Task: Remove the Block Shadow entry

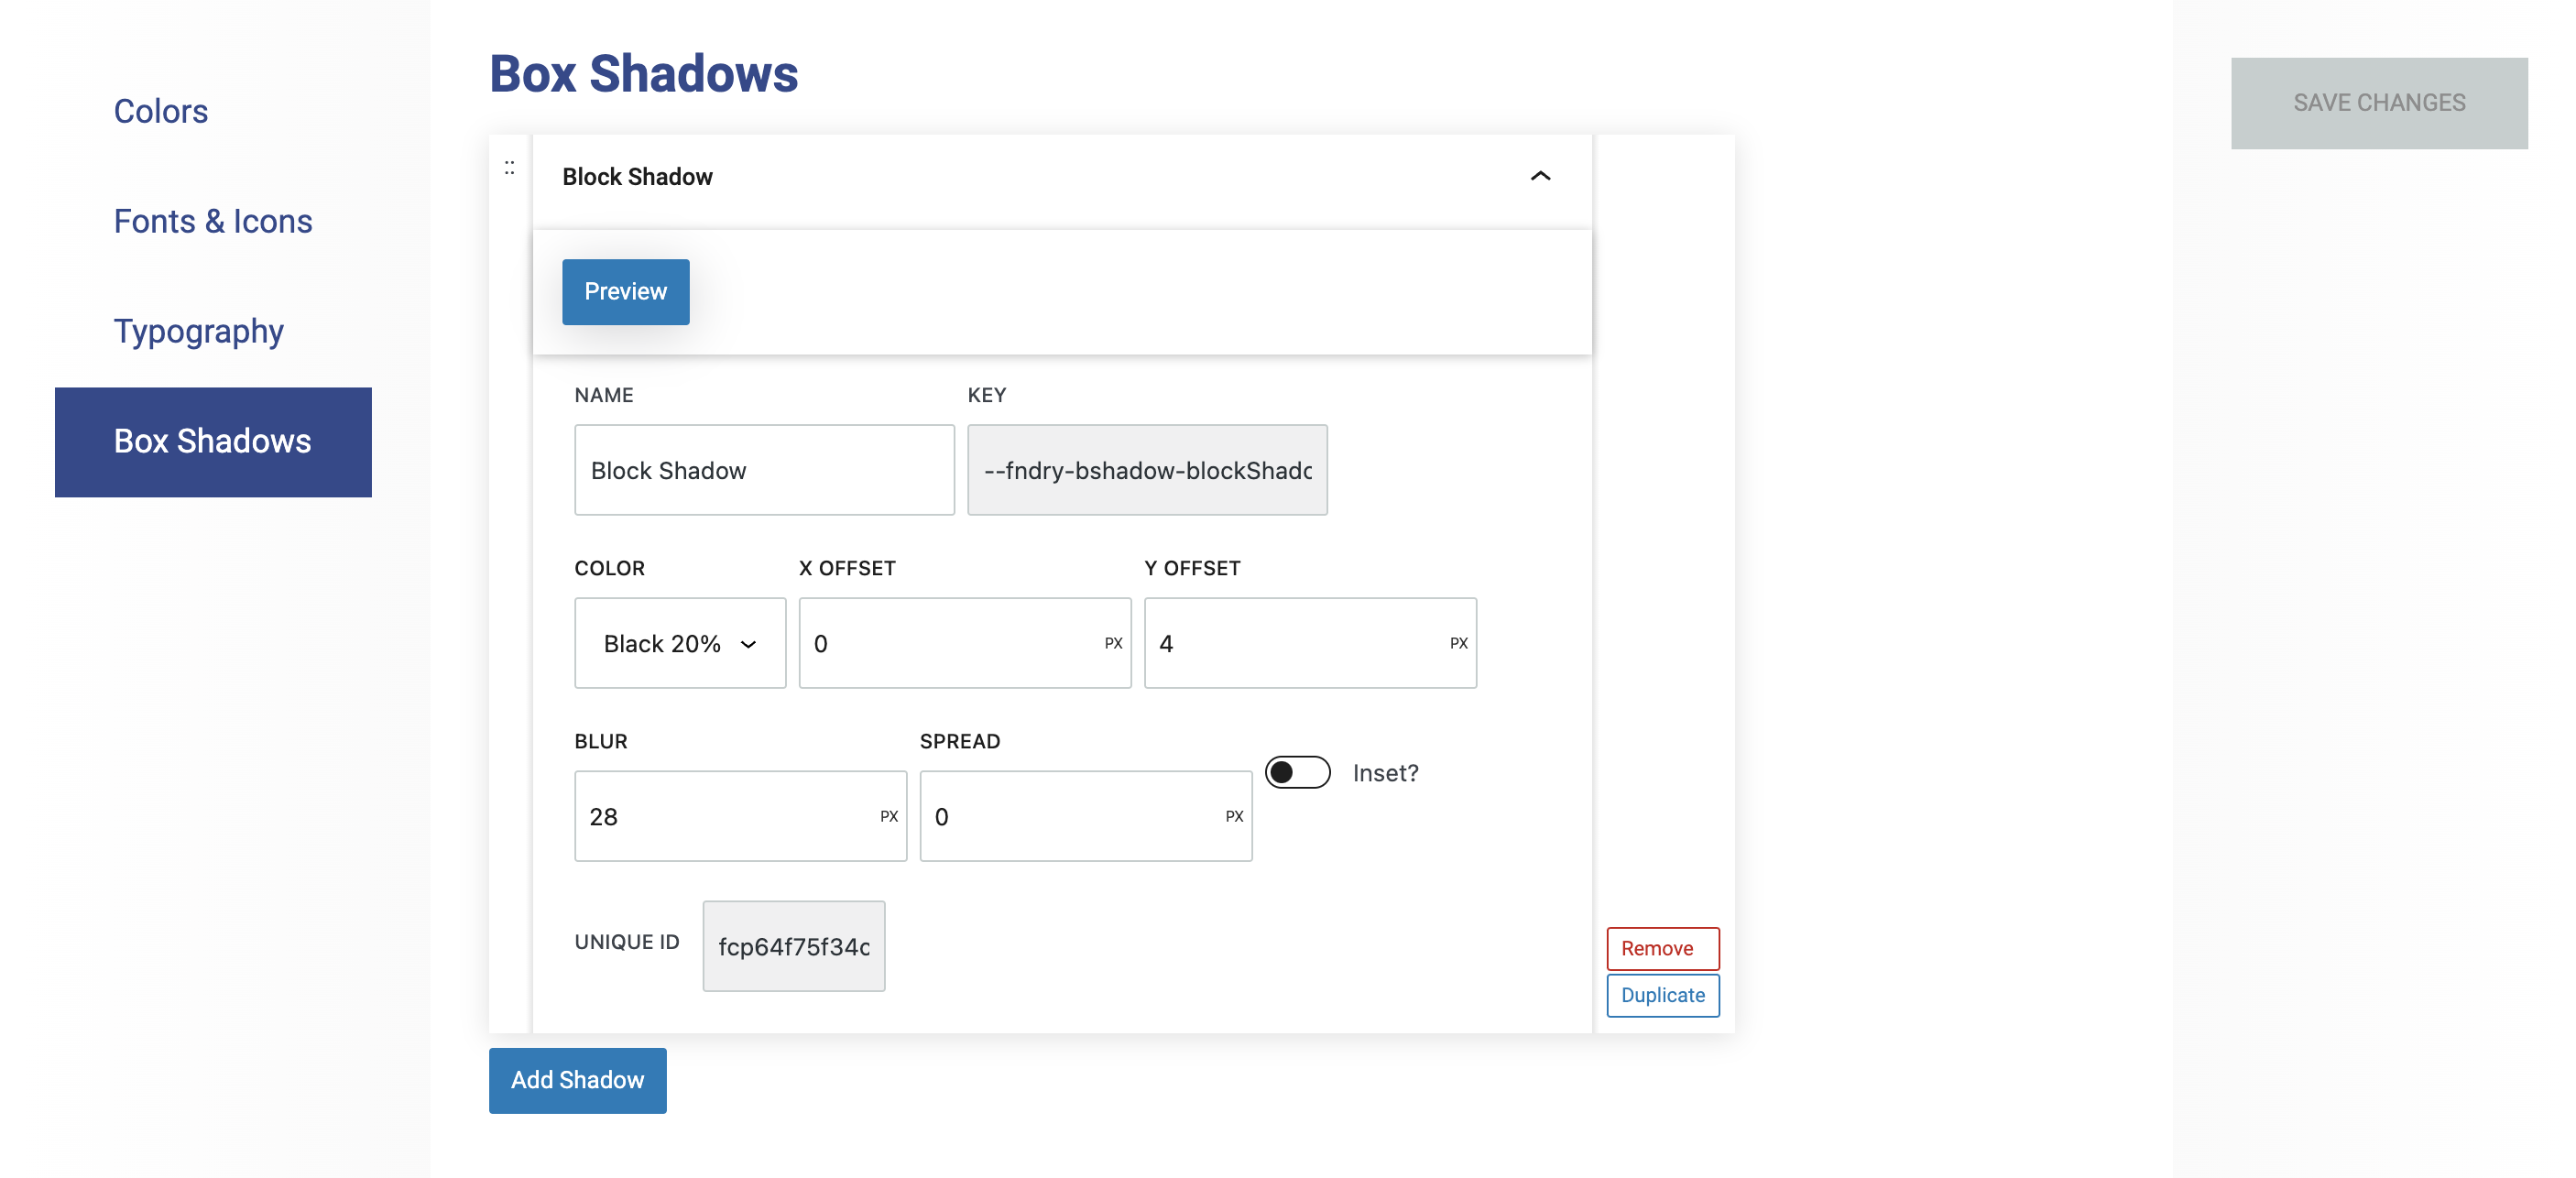Action: tap(1662, 948)
